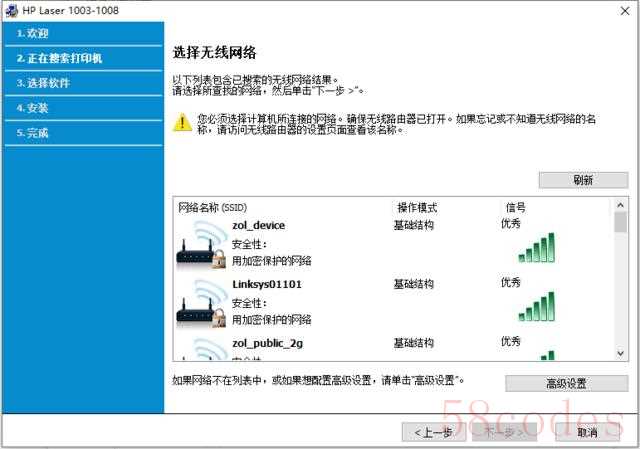Click the network list scroll down arrow
Viewport: 640px width, 449px height.
coord(620,353)
